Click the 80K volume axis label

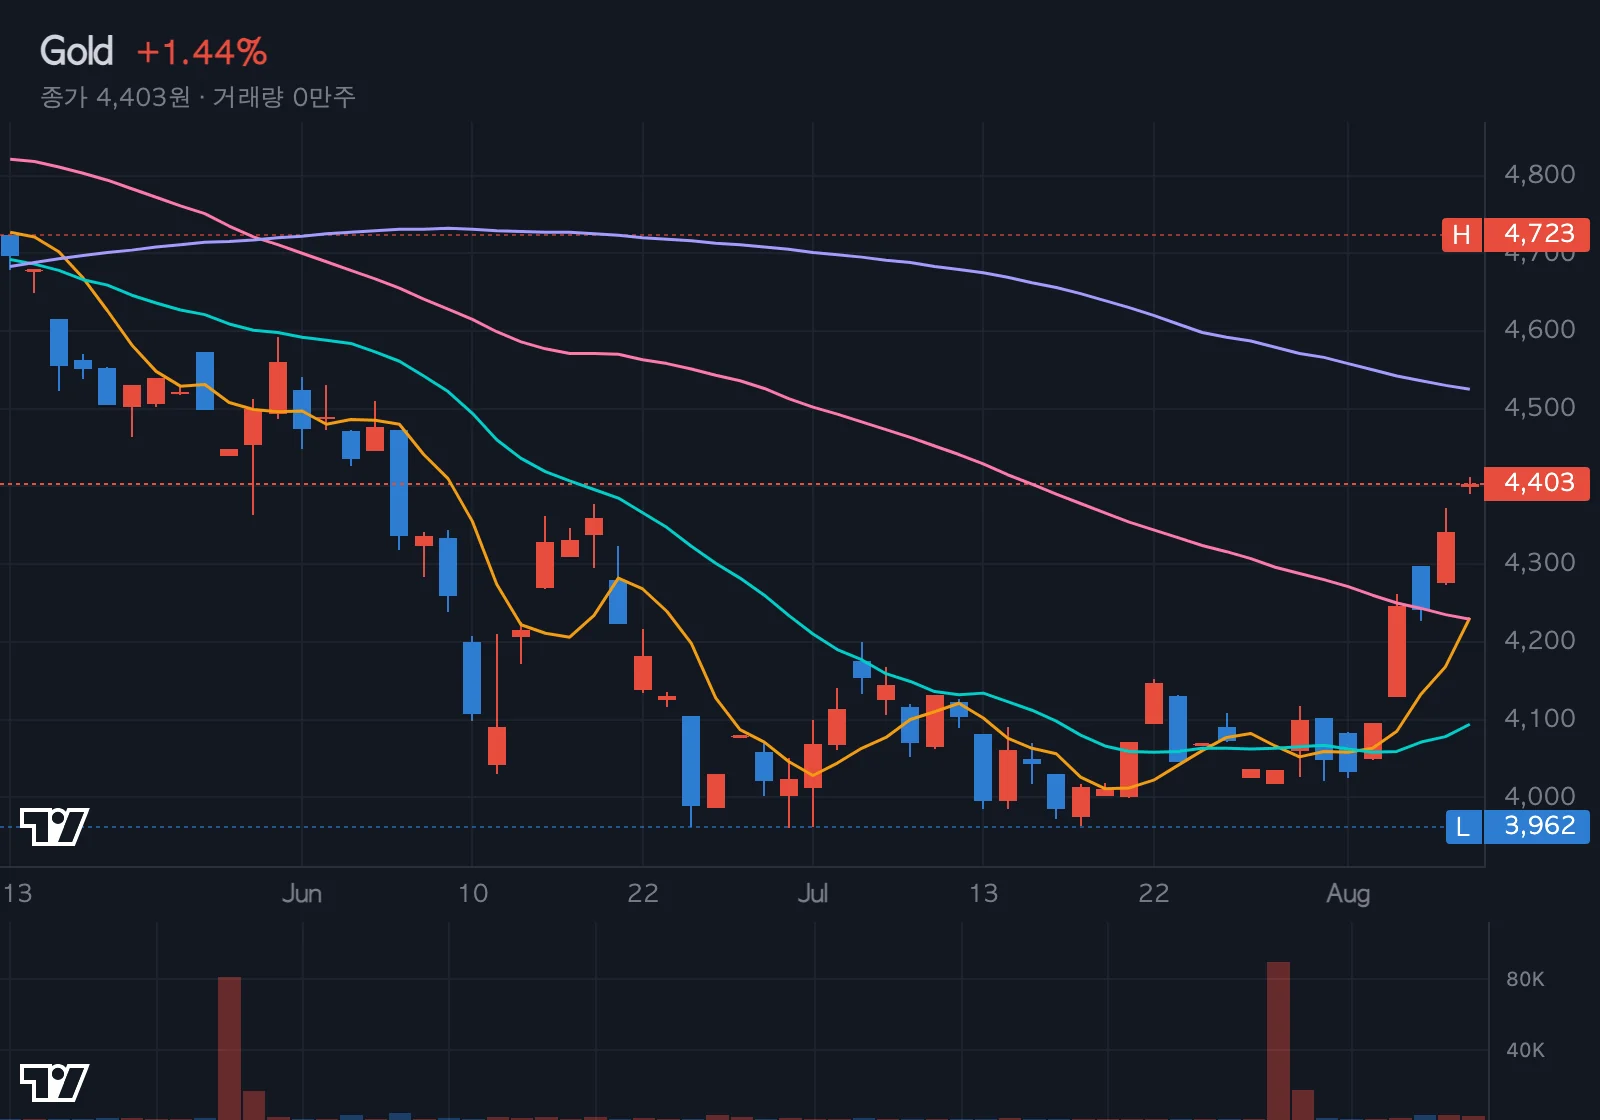point(1525,980)
